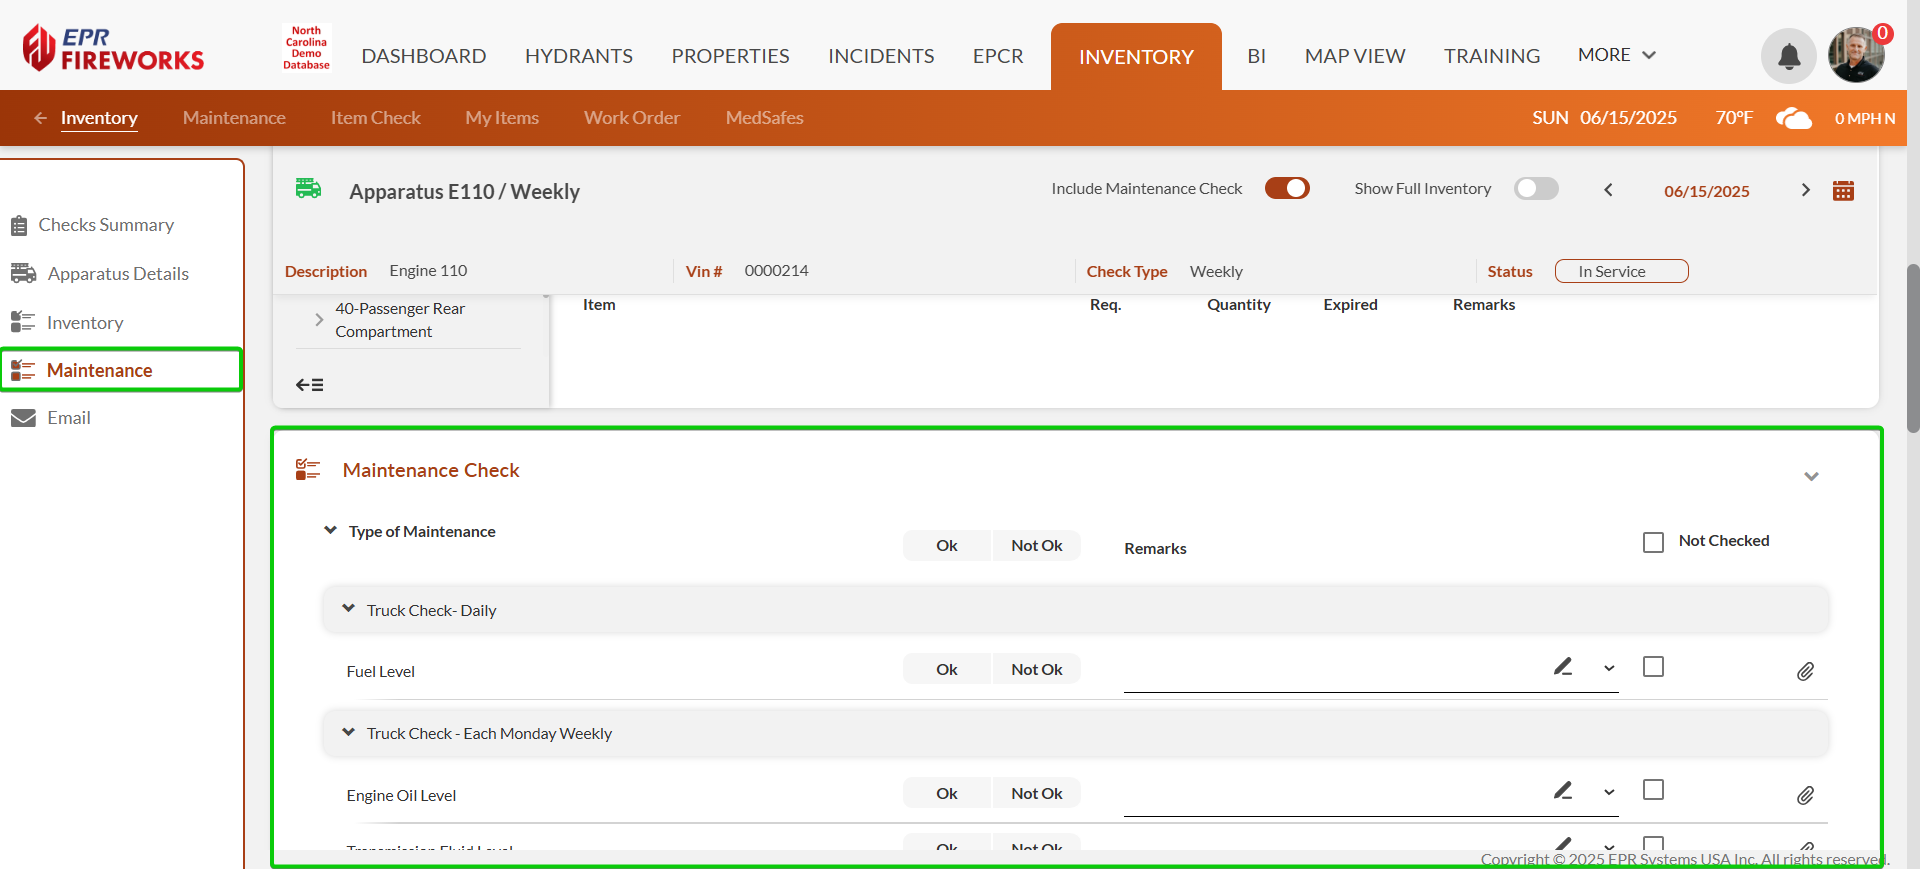
Task: Open the MORE dropdown menu
Action: pyautogui.click(x=1616, y=55)
